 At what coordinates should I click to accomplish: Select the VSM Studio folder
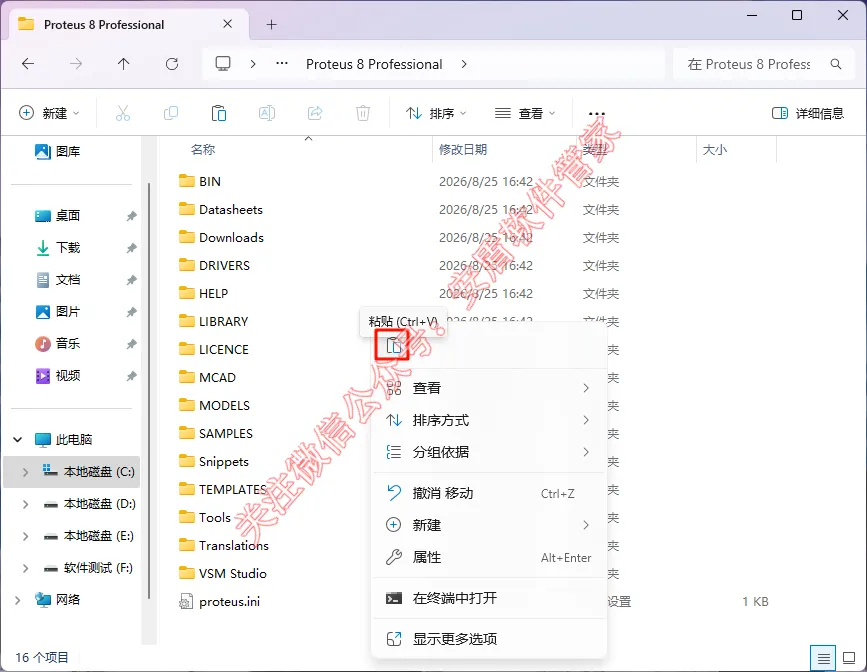pos(223,574)
